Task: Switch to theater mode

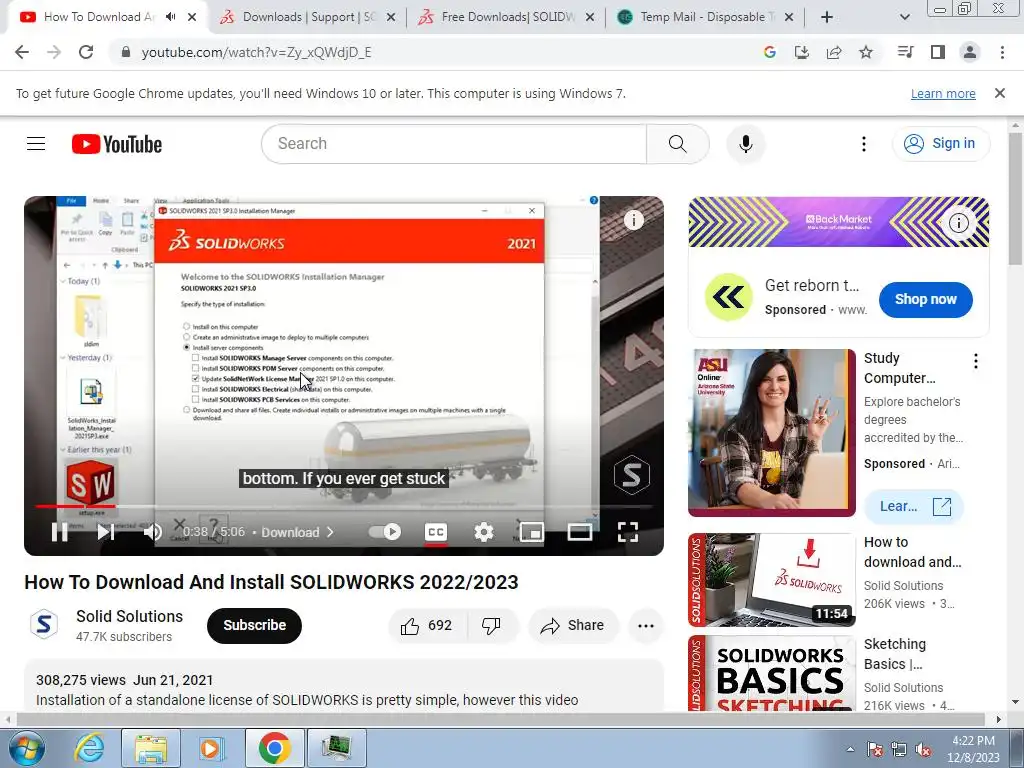Action: [579, 532]
